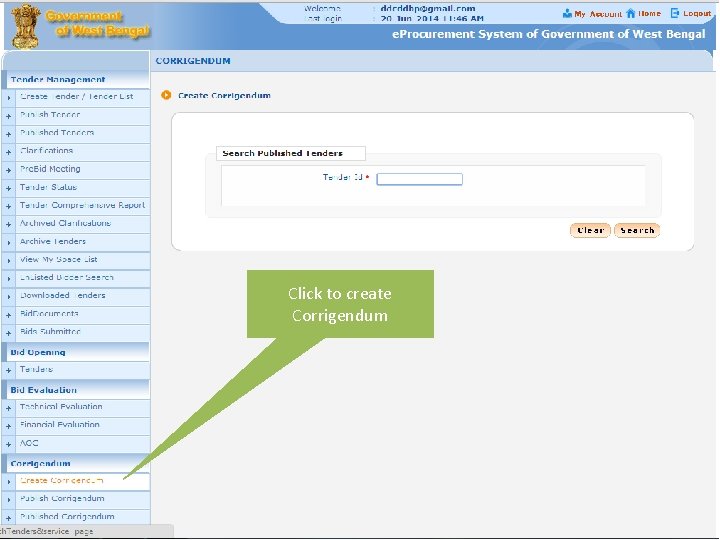The width and height of the screenshot is (720, 540).
Task: Open Clarifications menu item
Action: 46,150
